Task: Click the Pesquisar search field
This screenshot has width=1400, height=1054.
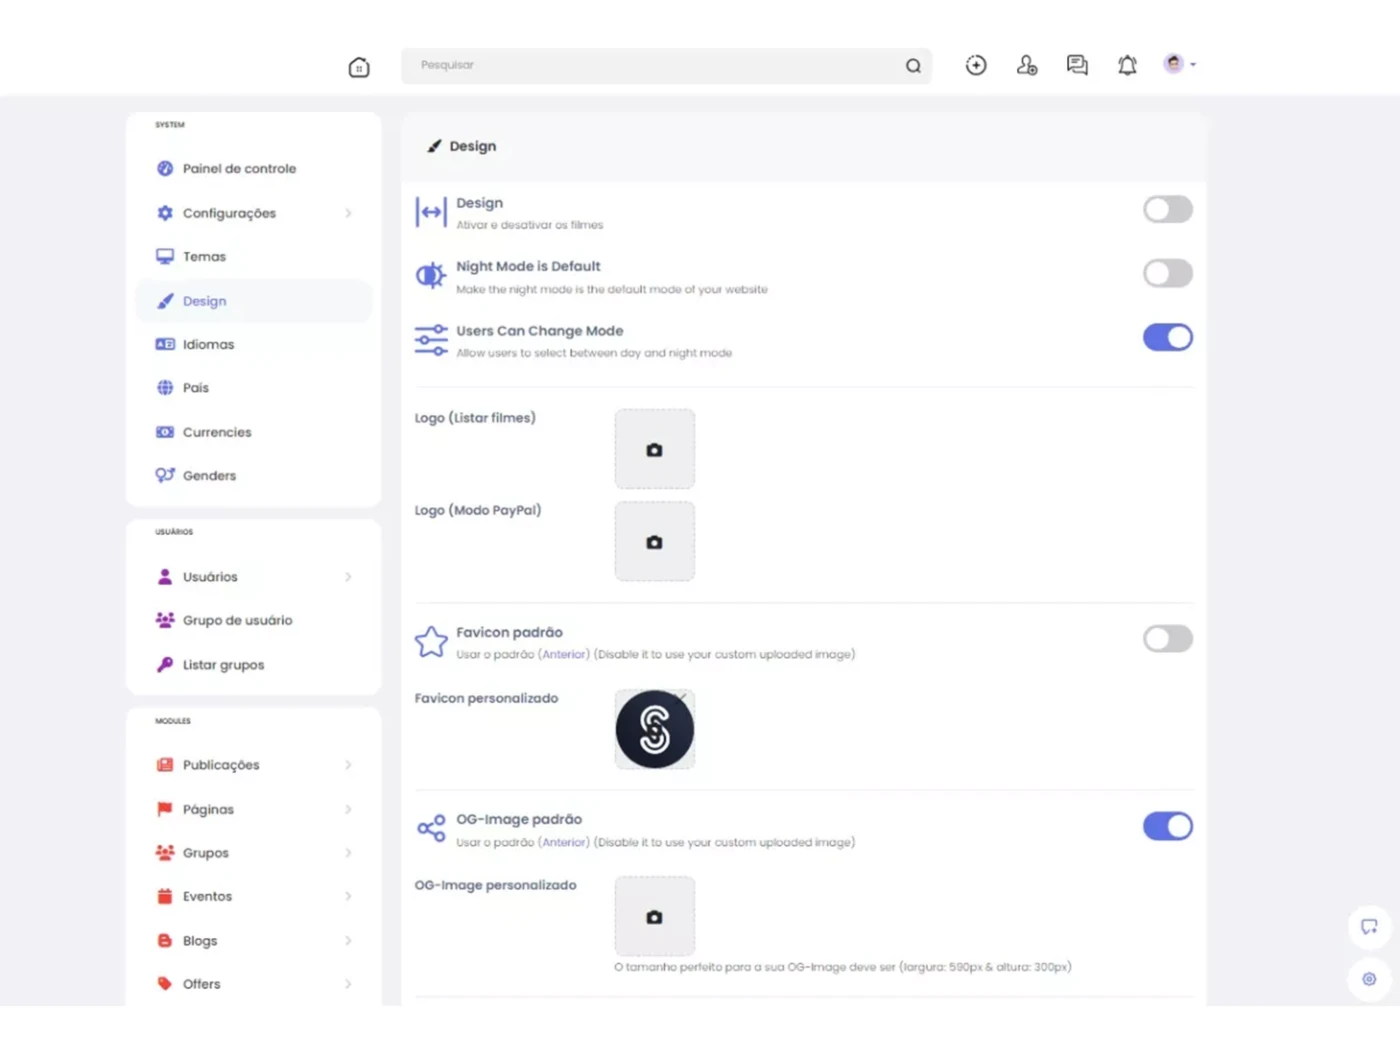Action: pyautogui.click(x=650, y=66)
